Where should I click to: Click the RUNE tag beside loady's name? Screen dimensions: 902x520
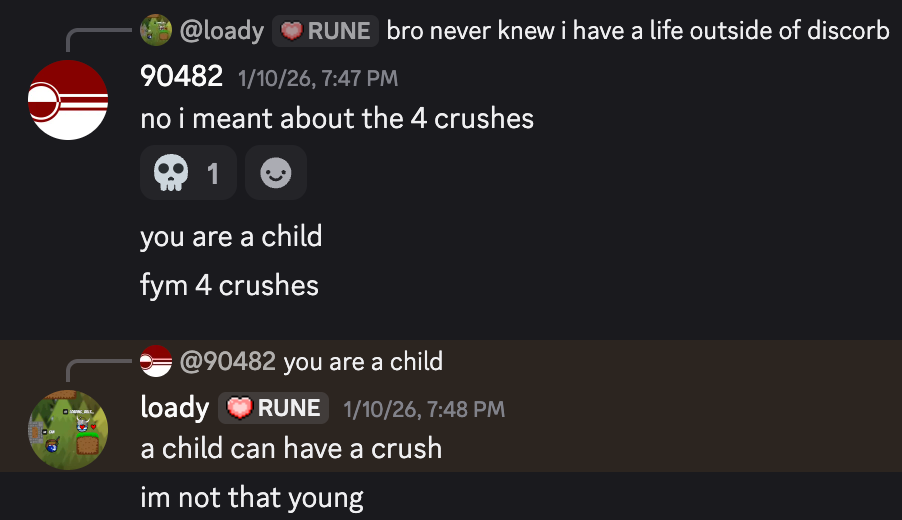(x=274, y=408)
